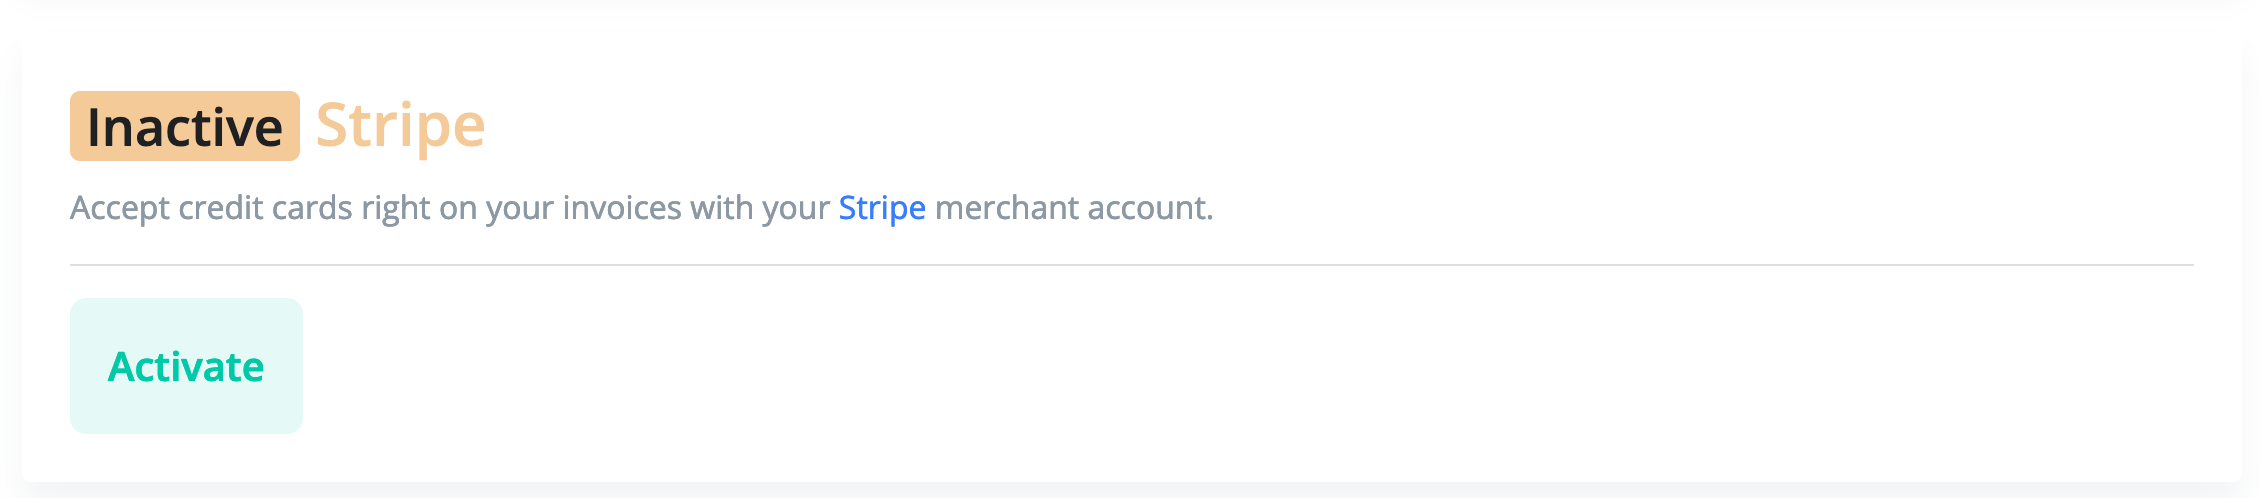2260x498 pixels.
Task: Click the Activate button
Action: point(186,366)
